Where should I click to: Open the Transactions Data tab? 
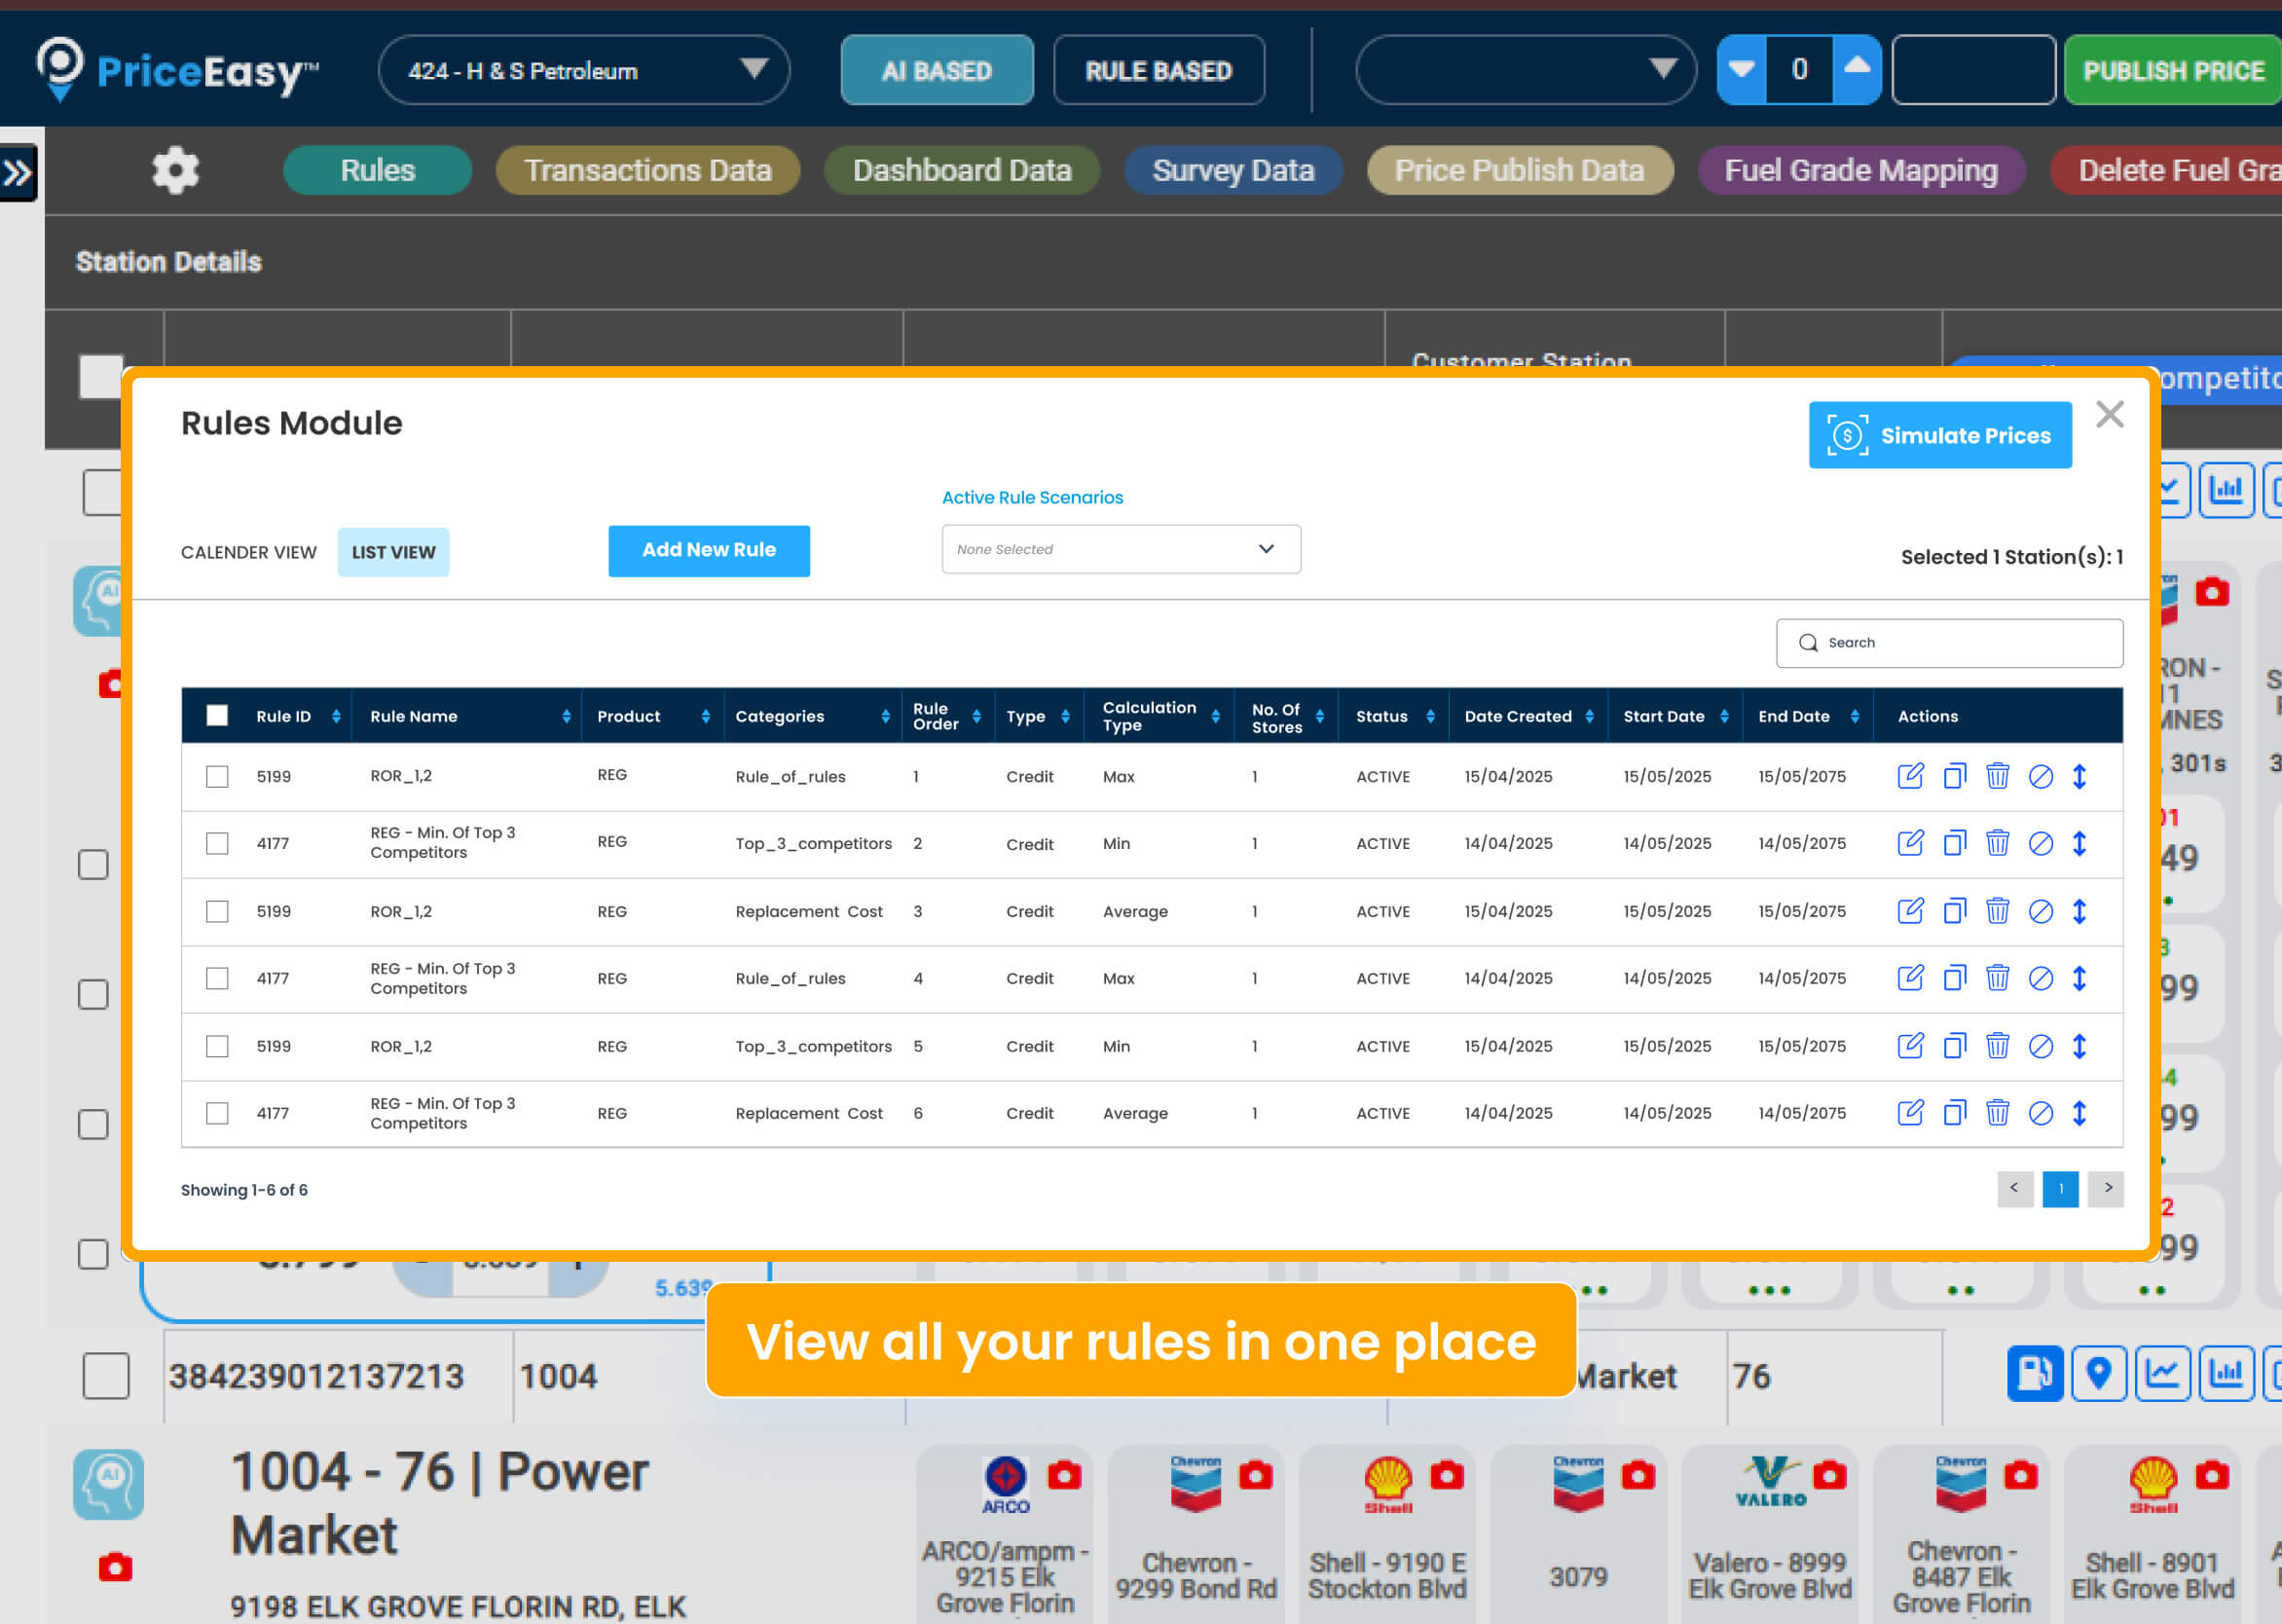[647, 170]
